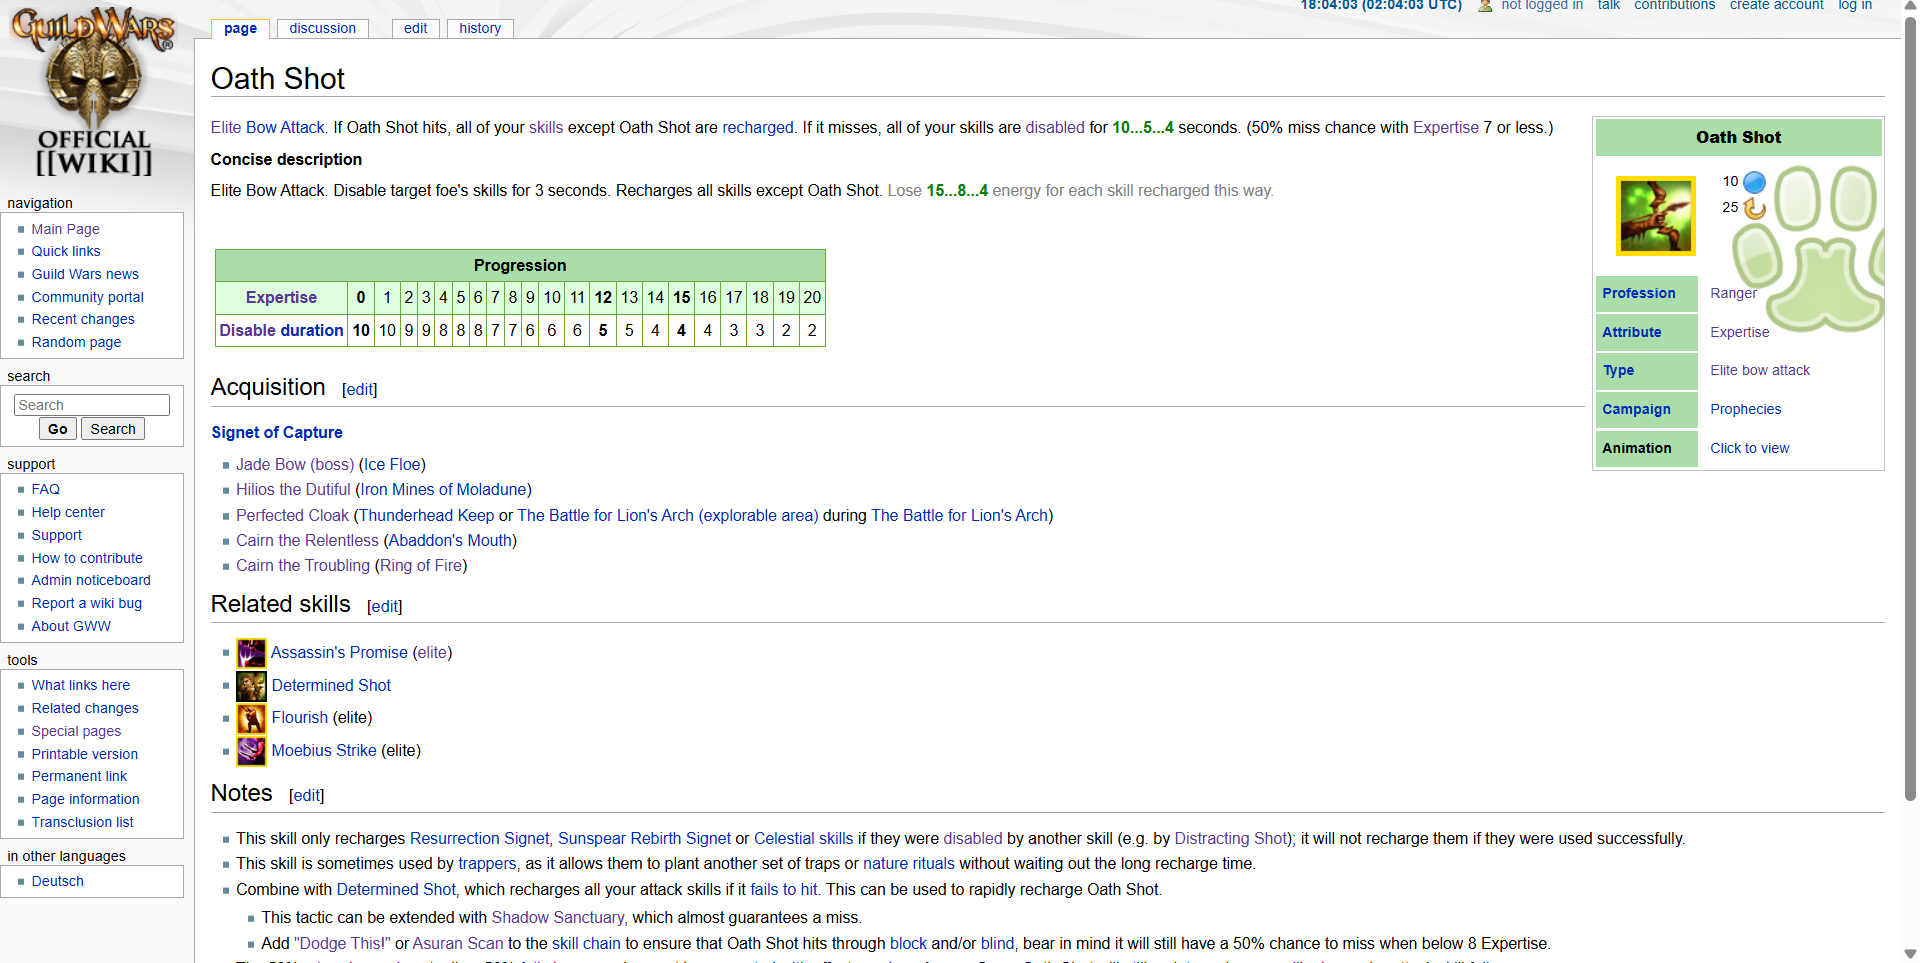Screen dimensions: 1920x963
Task: Click the blue energy cost icon
Action: [x=1754, y=182]
